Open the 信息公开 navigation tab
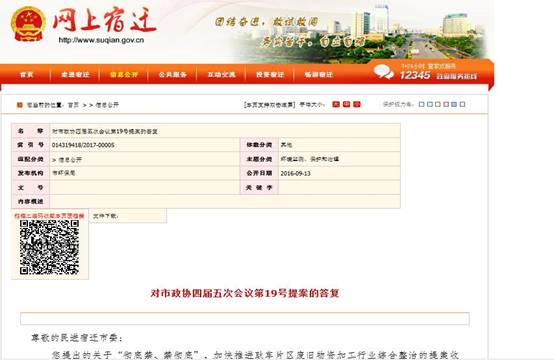 pos(124,75)
